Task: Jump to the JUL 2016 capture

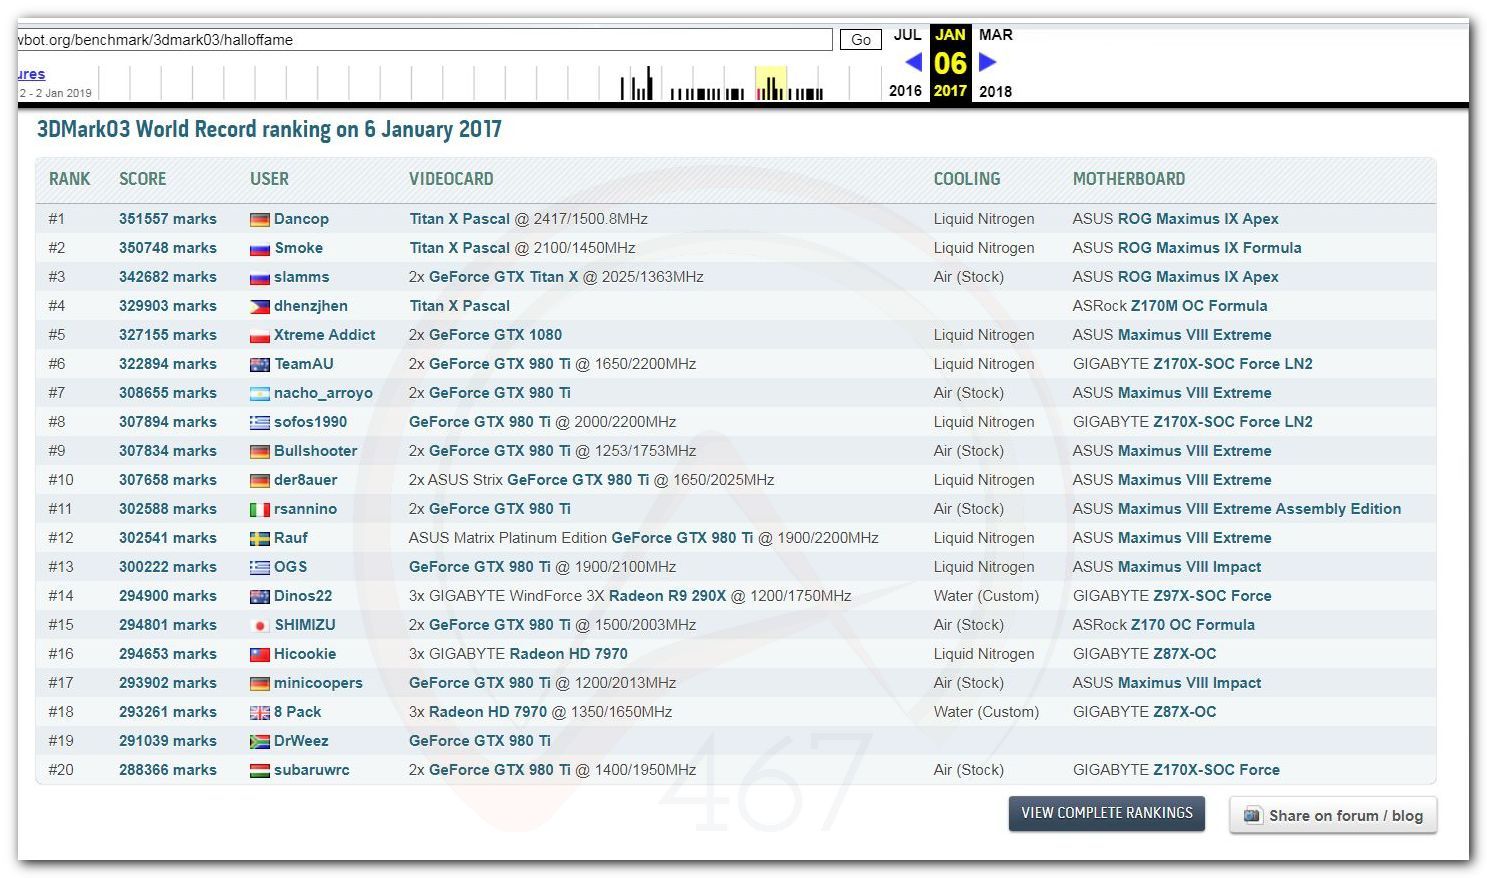Action: (907, 35)
